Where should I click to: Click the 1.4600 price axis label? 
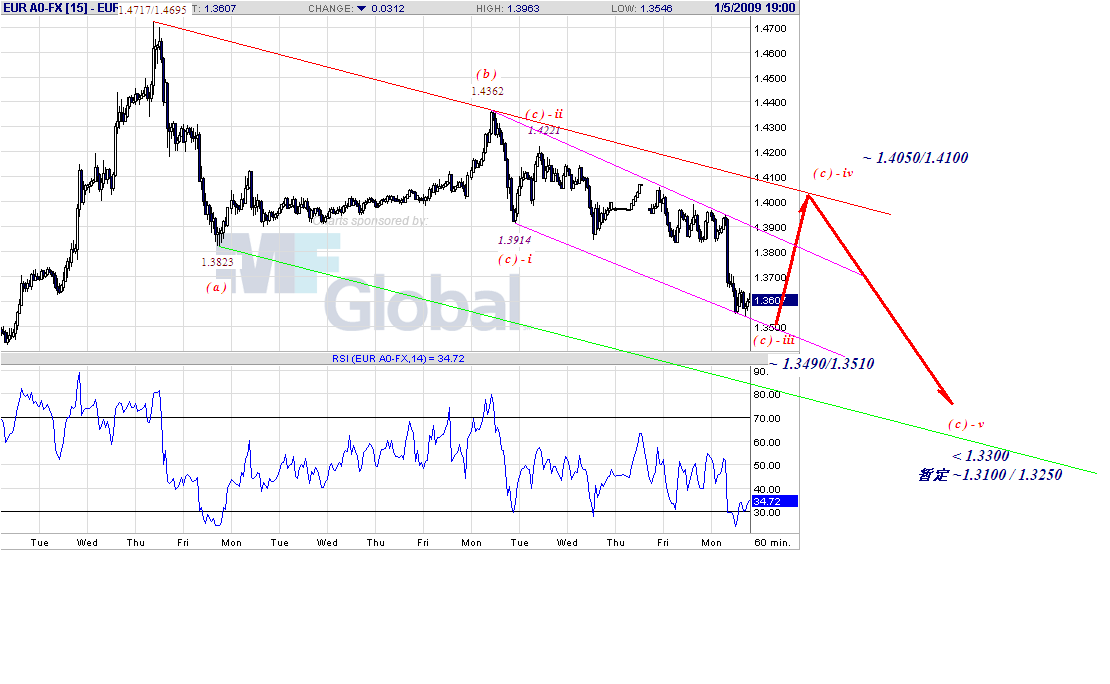(770, 54)
